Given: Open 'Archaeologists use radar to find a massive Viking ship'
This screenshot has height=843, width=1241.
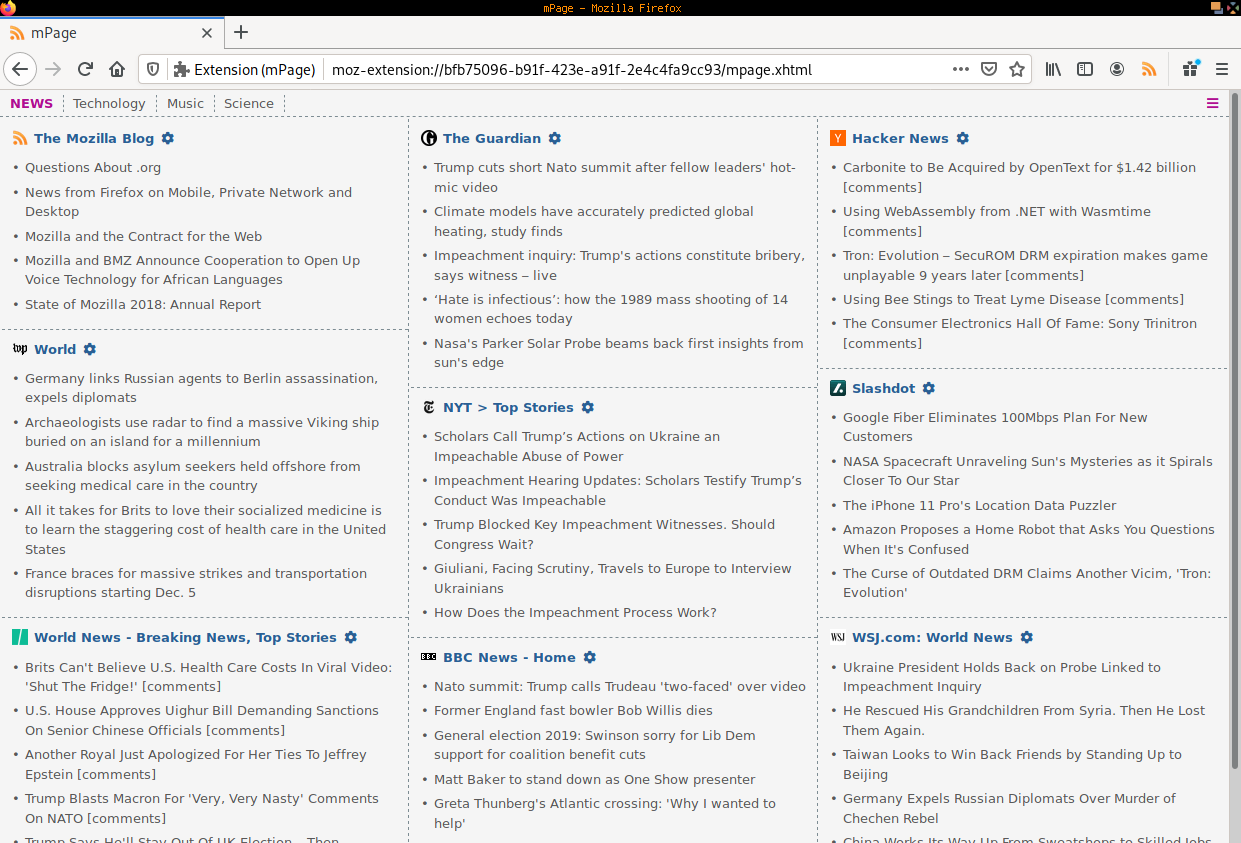Looking at the screenshot, I should tap(201, 432).
